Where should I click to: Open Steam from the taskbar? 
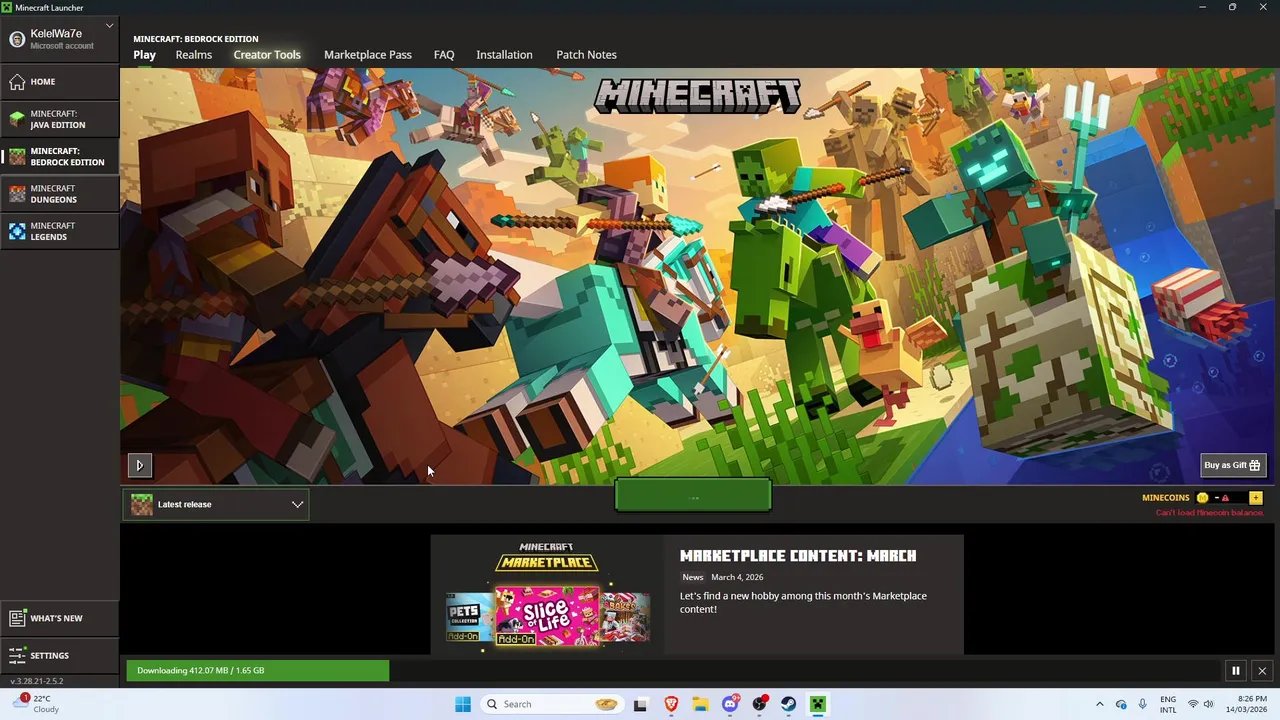click(x=789, y=704)
